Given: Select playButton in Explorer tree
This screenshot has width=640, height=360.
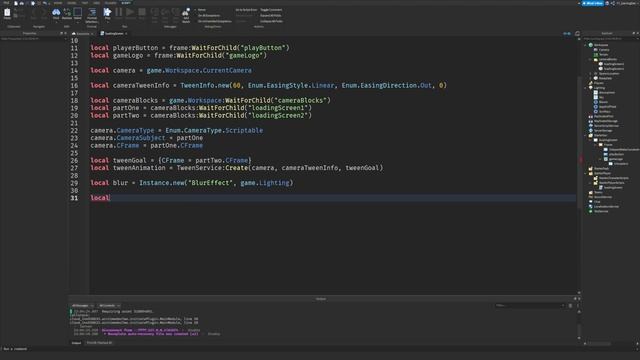Looking at the screenshot, I should click(x=616, y=154).
